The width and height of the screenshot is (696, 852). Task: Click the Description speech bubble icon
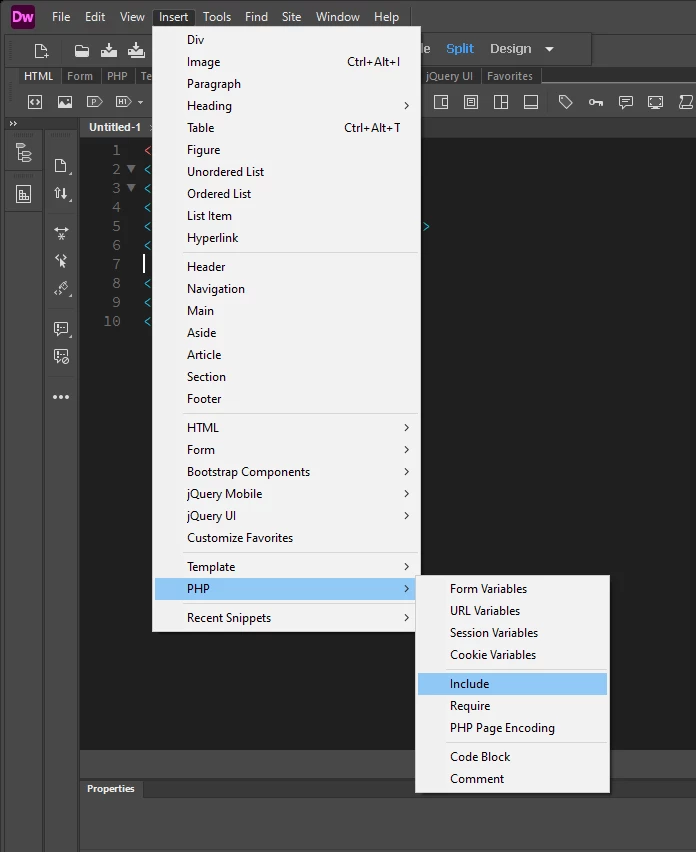[x=625, y=102]
